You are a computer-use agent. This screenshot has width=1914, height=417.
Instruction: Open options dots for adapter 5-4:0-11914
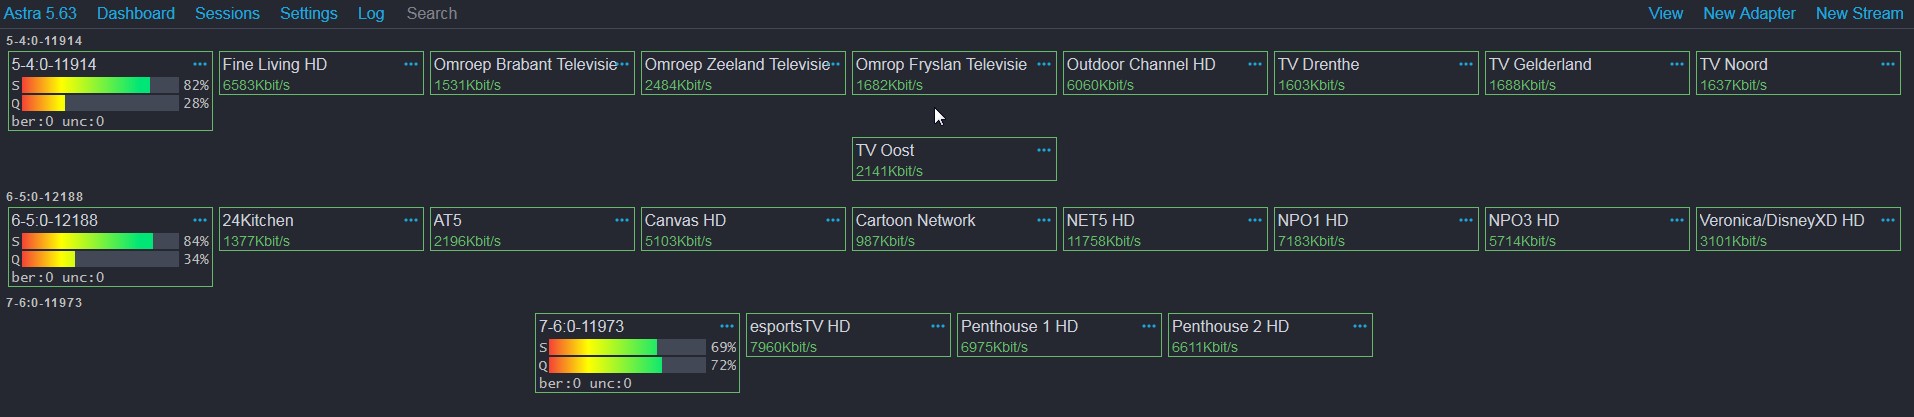point(200,64)
